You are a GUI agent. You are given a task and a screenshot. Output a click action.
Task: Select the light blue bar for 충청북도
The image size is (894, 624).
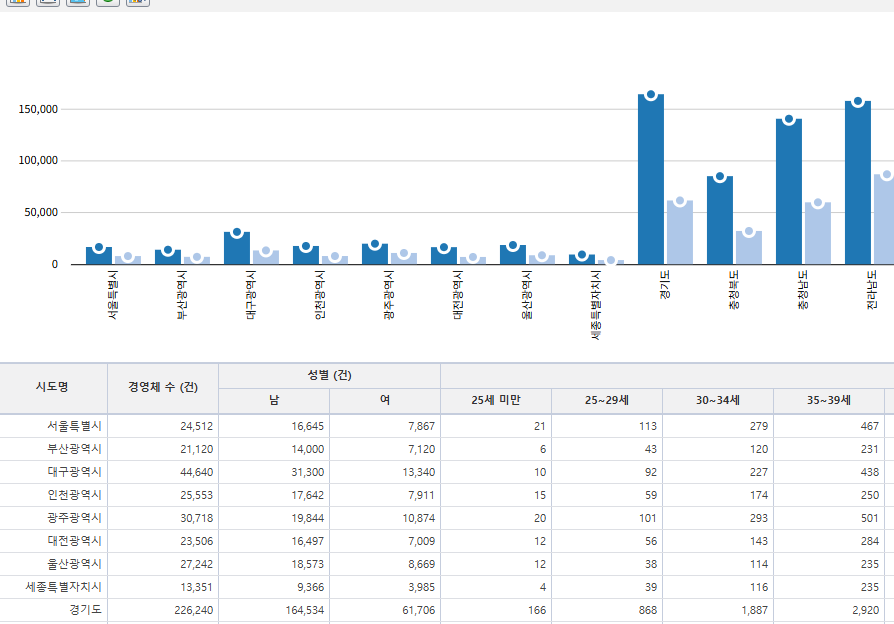749,248
